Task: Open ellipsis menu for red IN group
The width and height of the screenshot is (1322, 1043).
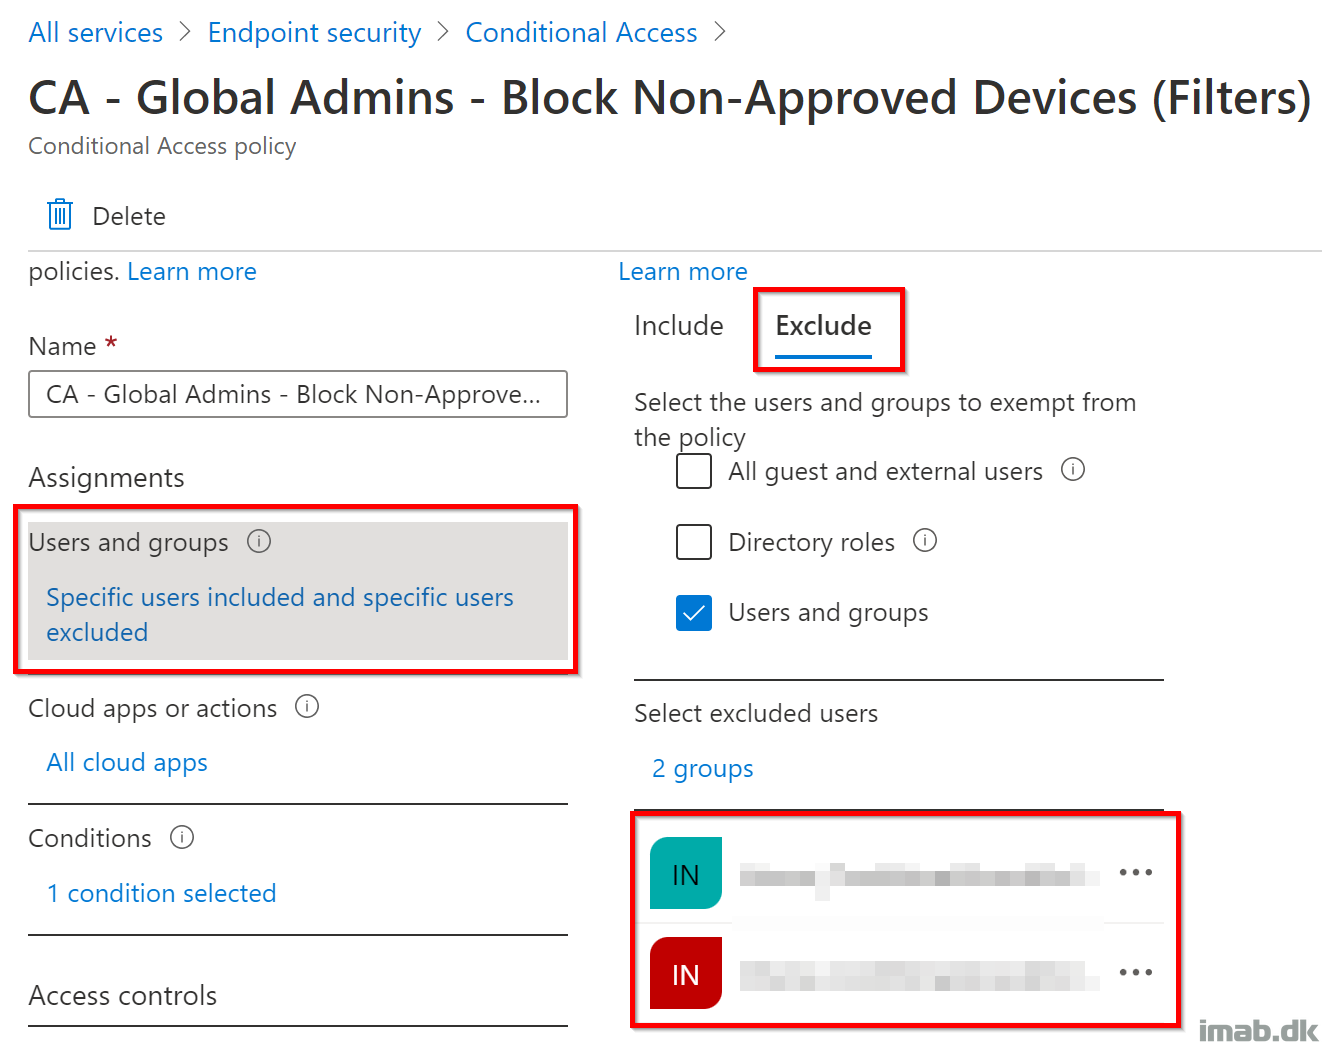Action: point(1136,972)
